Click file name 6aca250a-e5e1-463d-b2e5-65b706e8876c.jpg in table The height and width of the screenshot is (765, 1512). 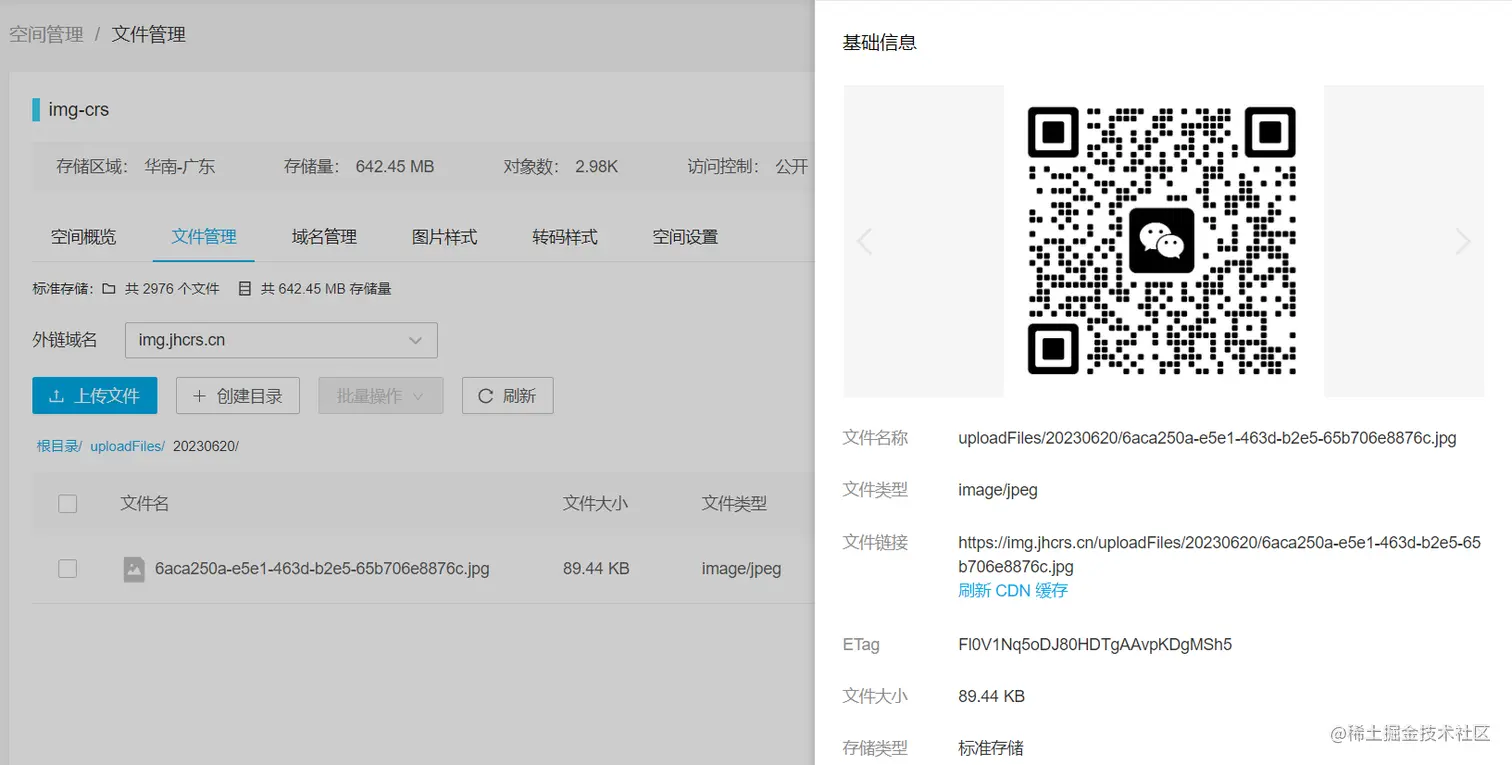pos(322,569)
